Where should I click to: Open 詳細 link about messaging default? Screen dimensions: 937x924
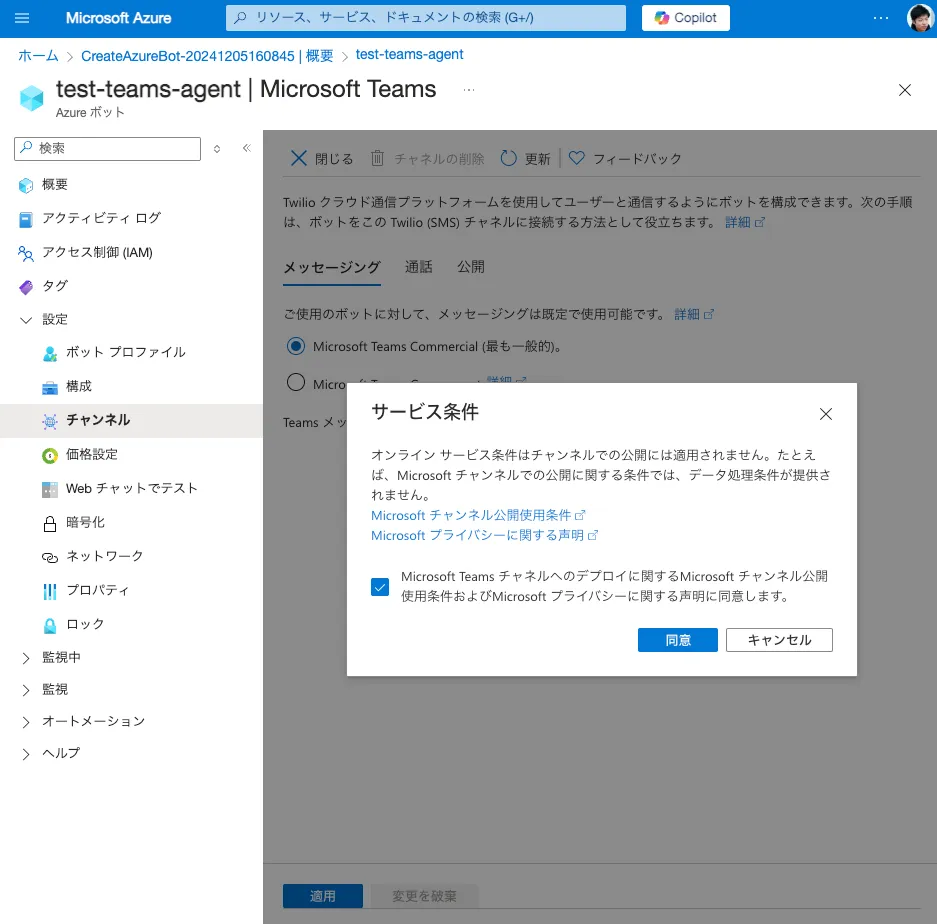coord(693,314)
